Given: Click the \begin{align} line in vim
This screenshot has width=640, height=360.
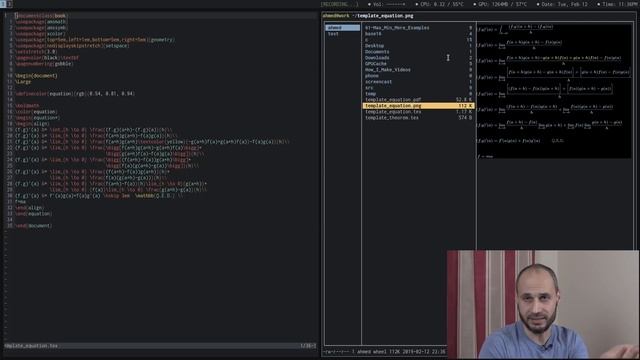Looking at the screenshot, I should 32,124.
